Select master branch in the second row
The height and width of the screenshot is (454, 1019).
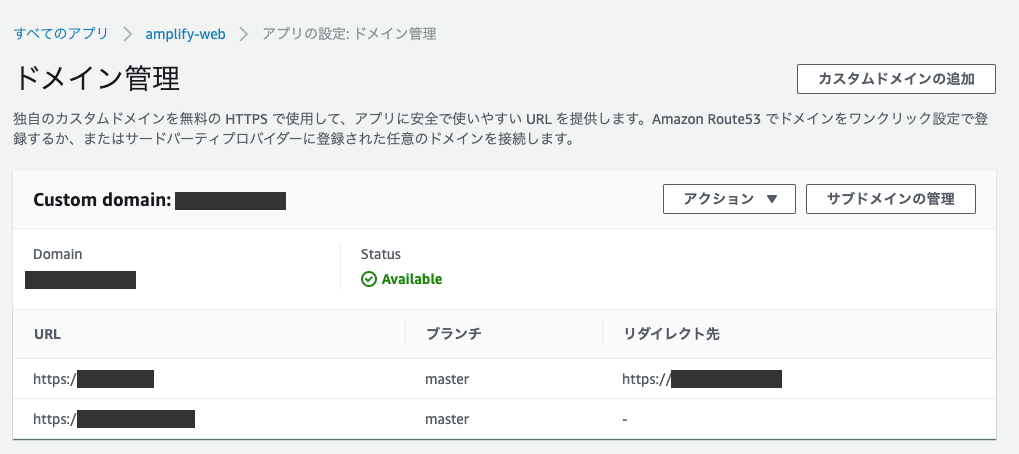tap(446, 418)
